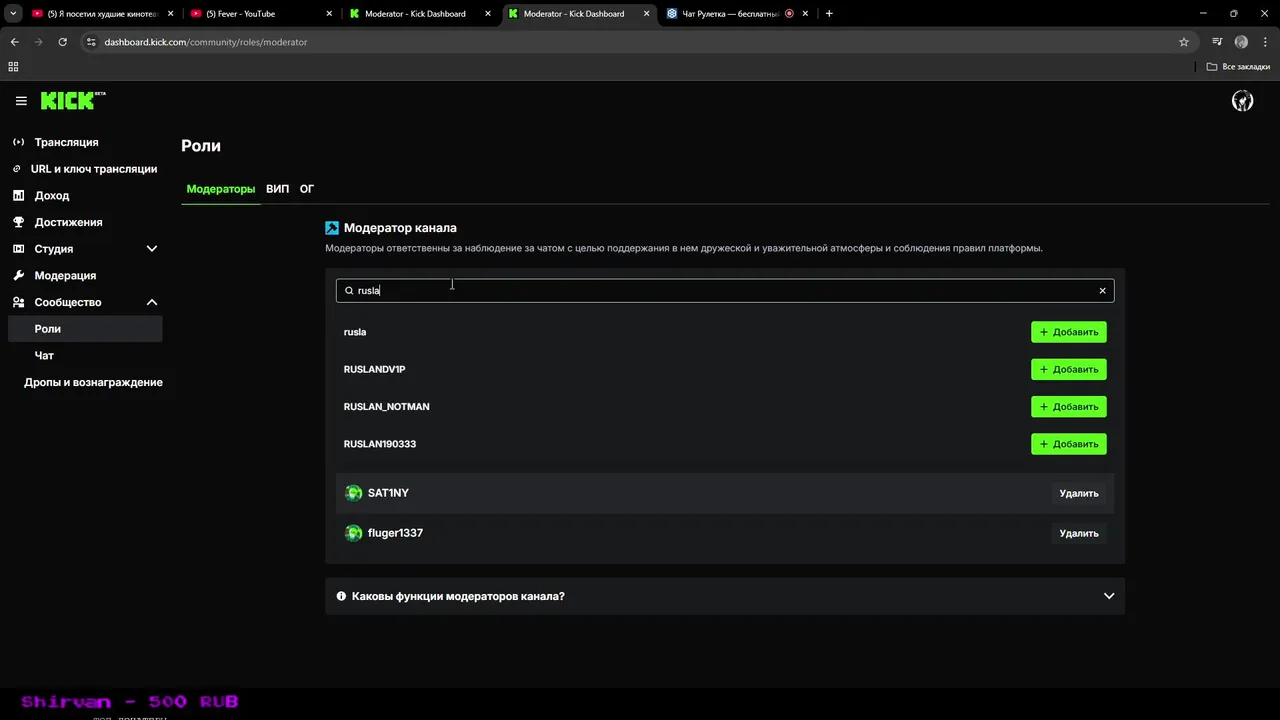The image size is (1280, 720).
Task: Click the URL и ключ трансляции key icon
Action: click(17, 169)
